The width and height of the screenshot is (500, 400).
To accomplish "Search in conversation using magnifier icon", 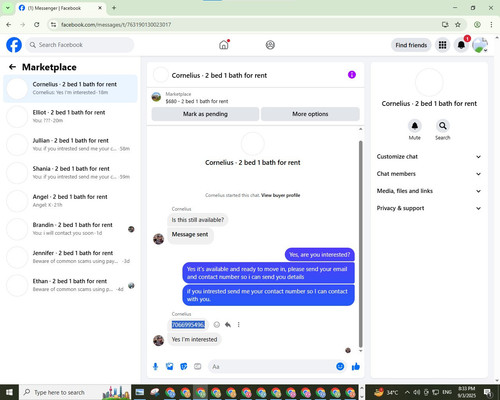I will tap(442, 126).
